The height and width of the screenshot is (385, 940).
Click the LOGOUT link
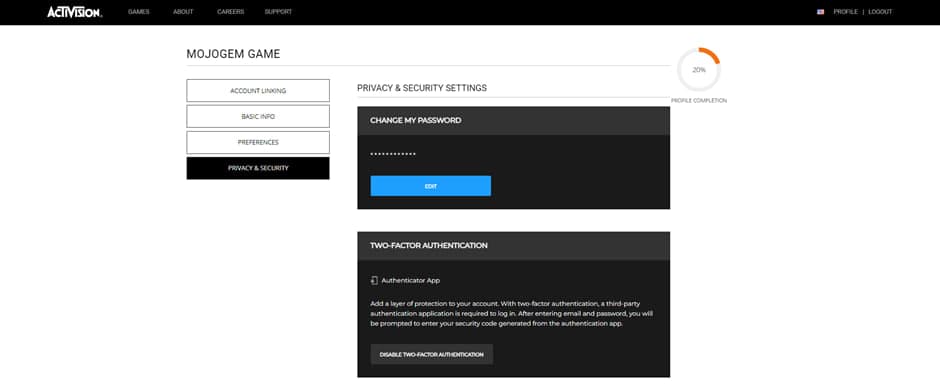[x=880, y=12]
